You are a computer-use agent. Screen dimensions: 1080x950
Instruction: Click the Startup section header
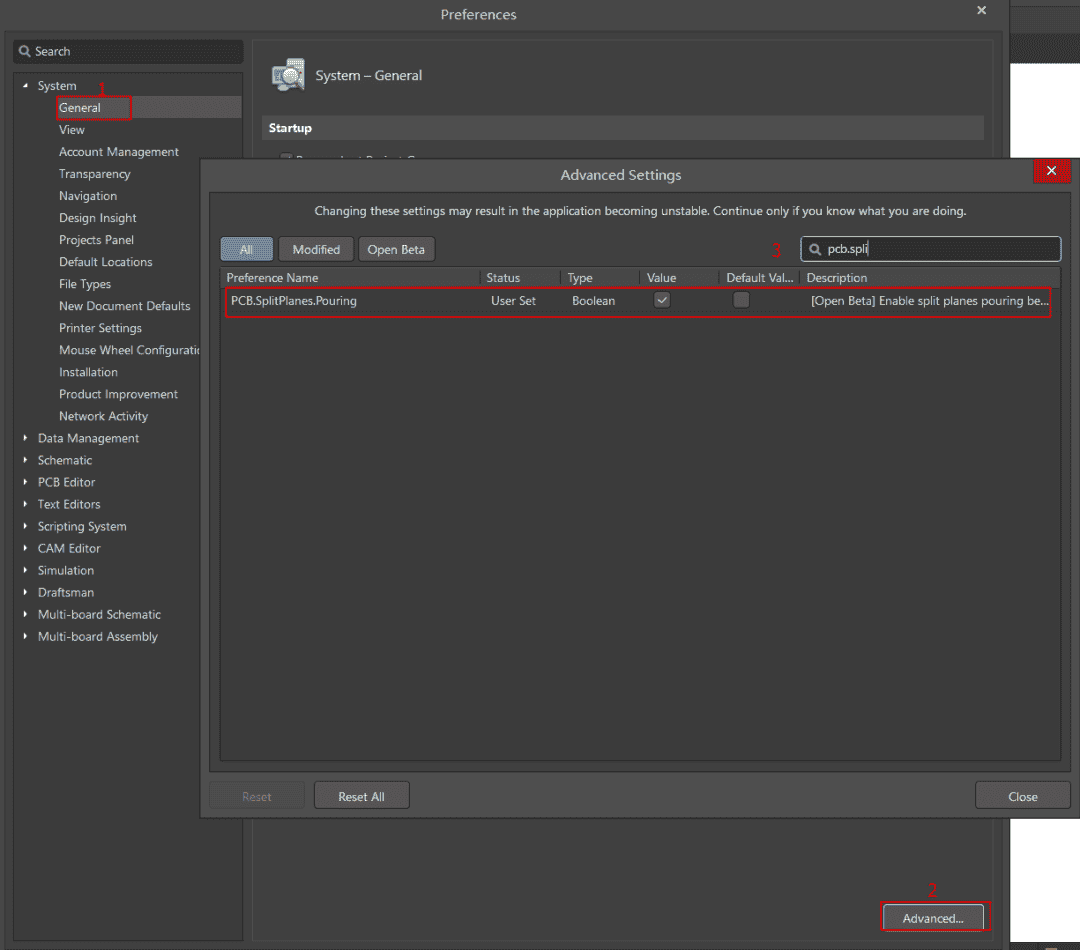623,128
